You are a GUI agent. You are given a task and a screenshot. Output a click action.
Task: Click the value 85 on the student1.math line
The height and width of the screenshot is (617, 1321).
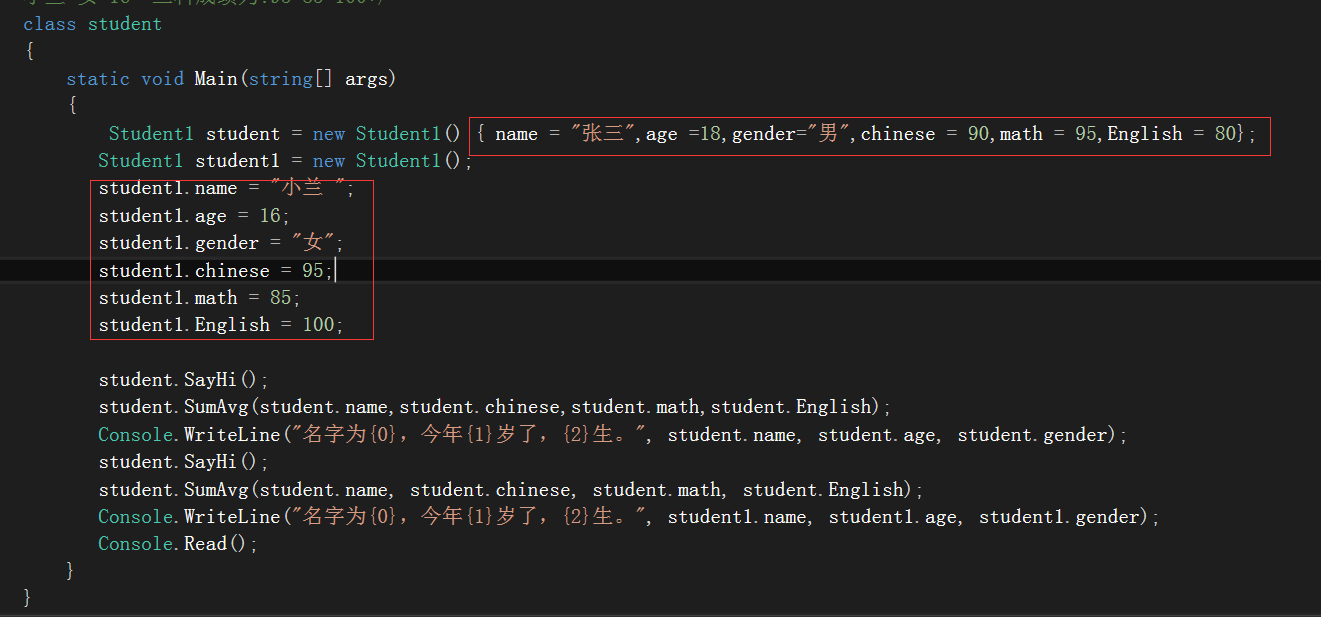point(280,298)
